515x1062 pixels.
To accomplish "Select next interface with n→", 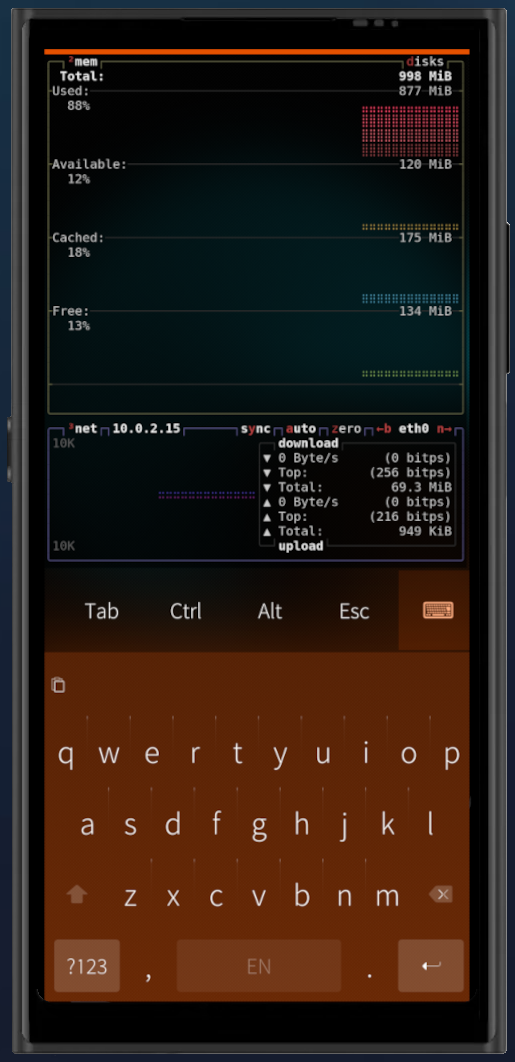I will pos(444,429).
